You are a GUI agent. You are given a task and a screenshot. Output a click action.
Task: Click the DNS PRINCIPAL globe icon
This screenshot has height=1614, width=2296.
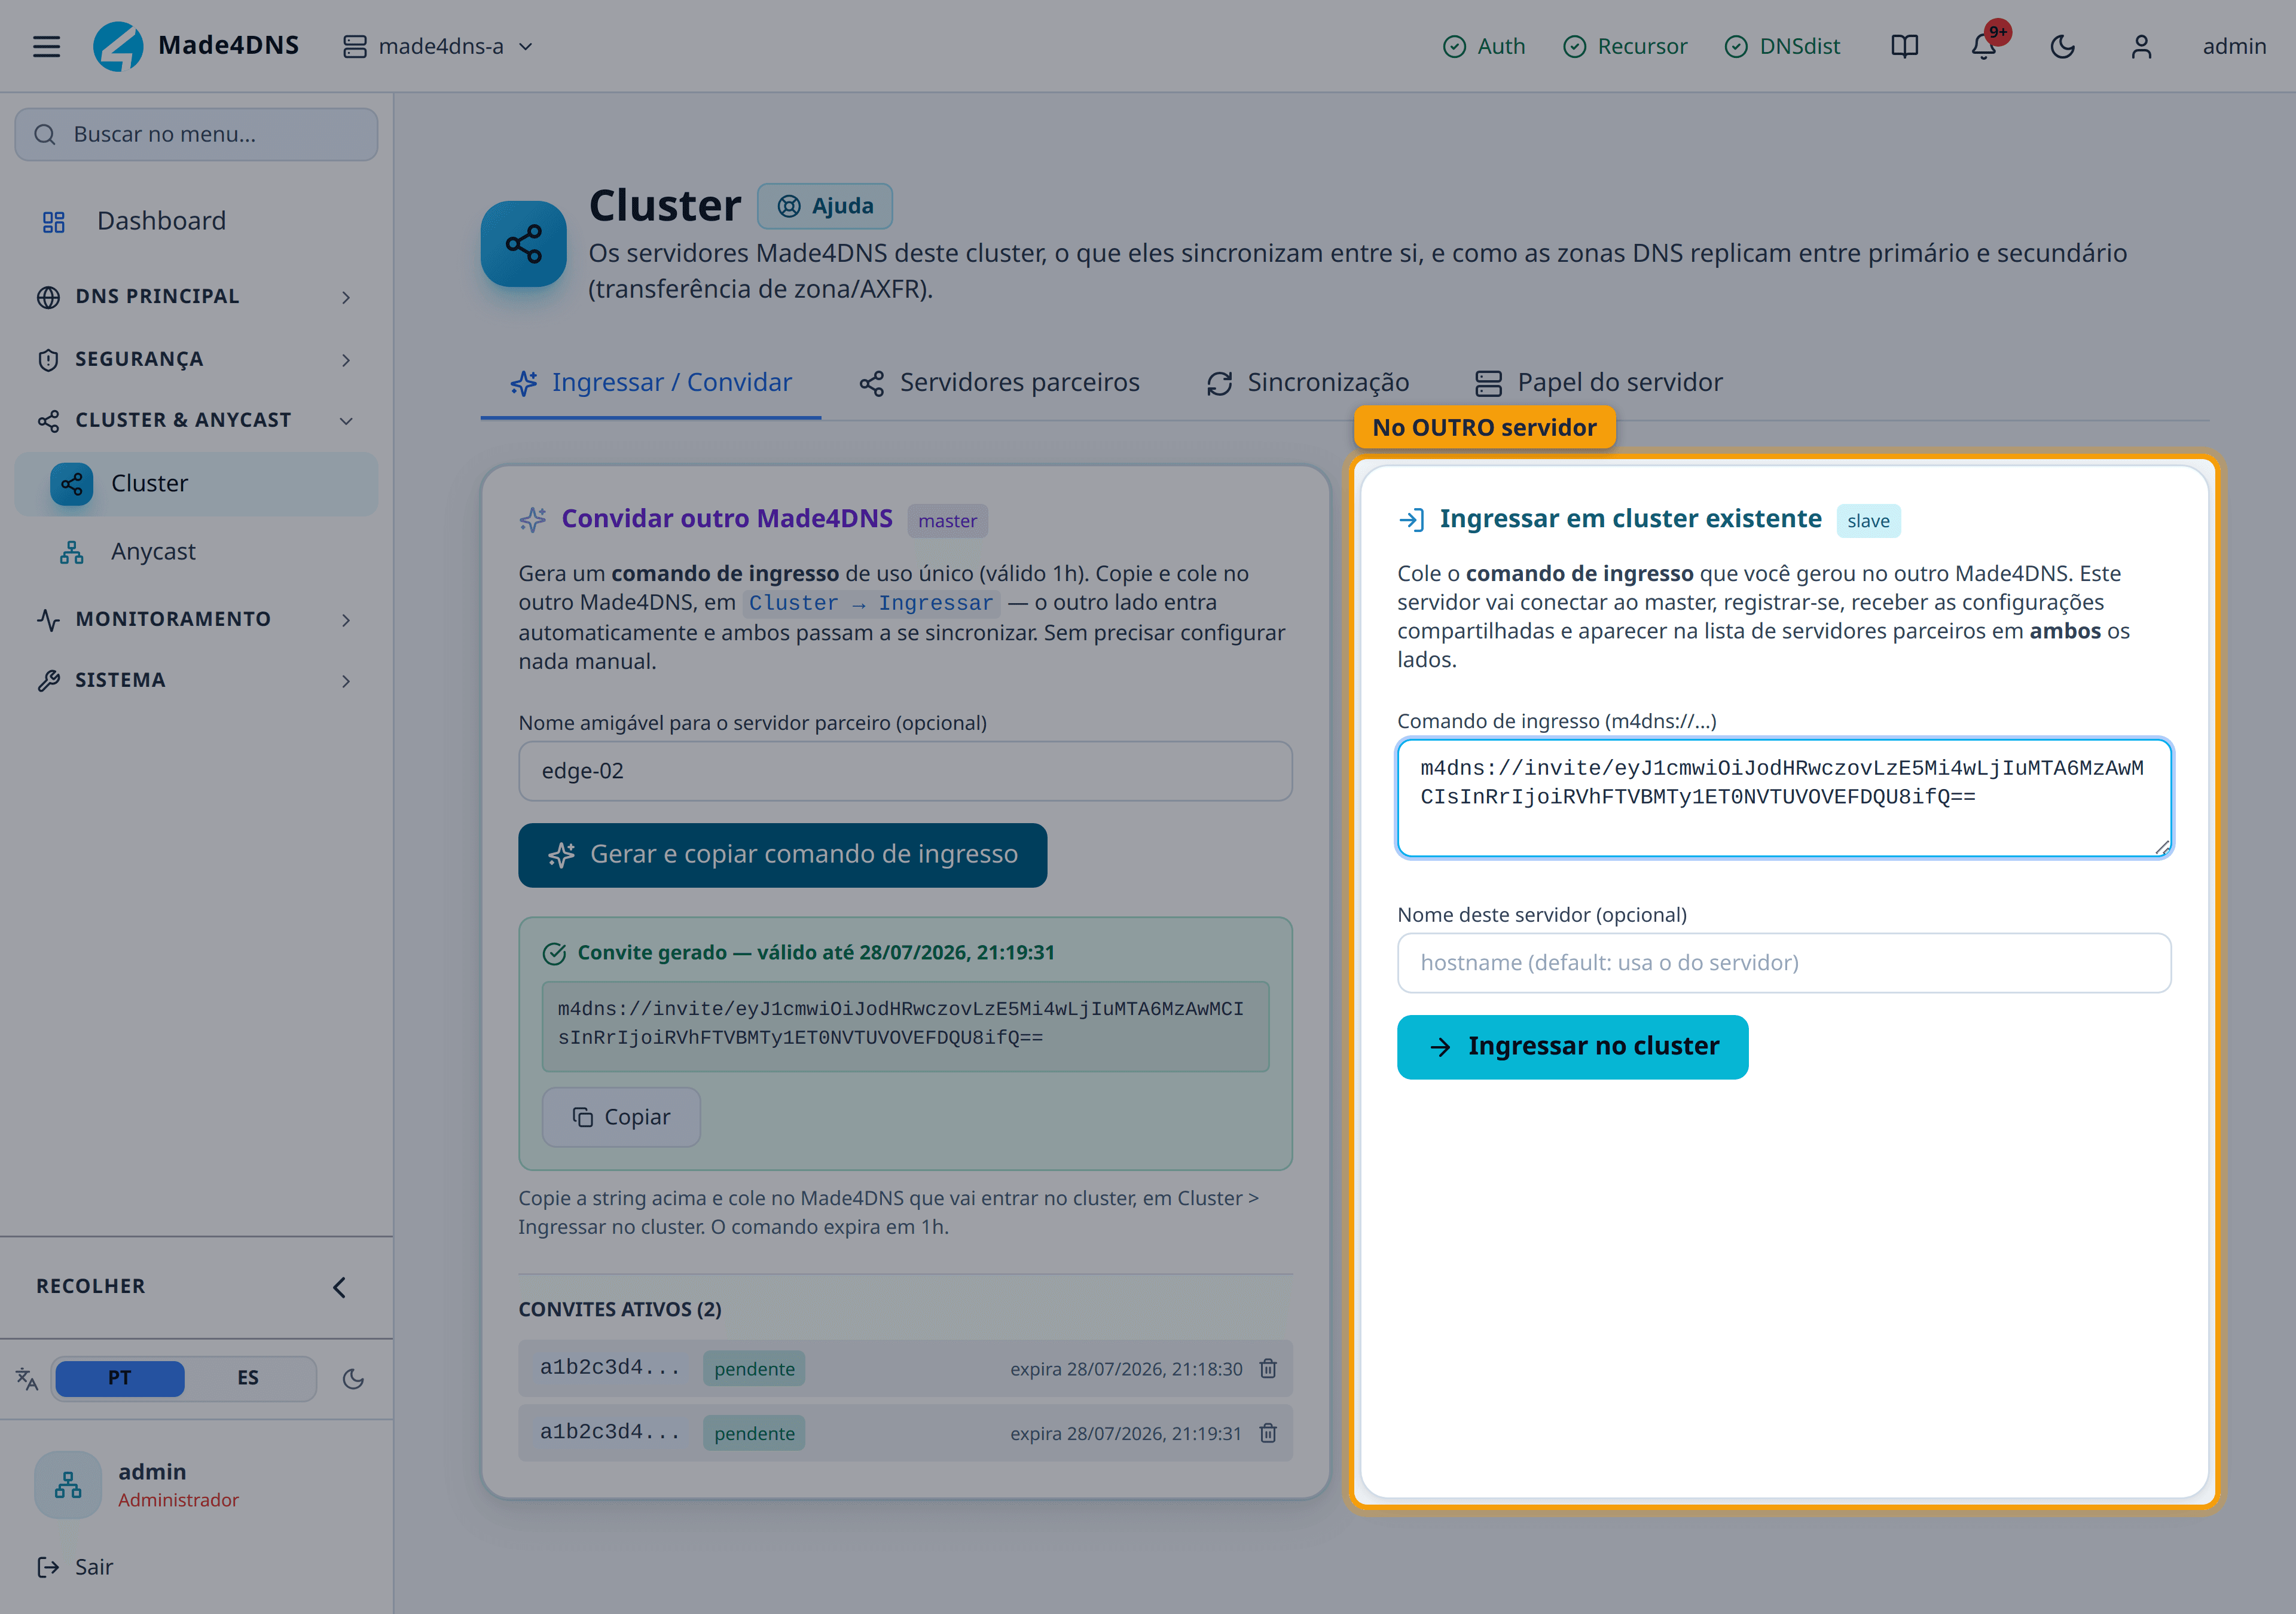[48, 297]
